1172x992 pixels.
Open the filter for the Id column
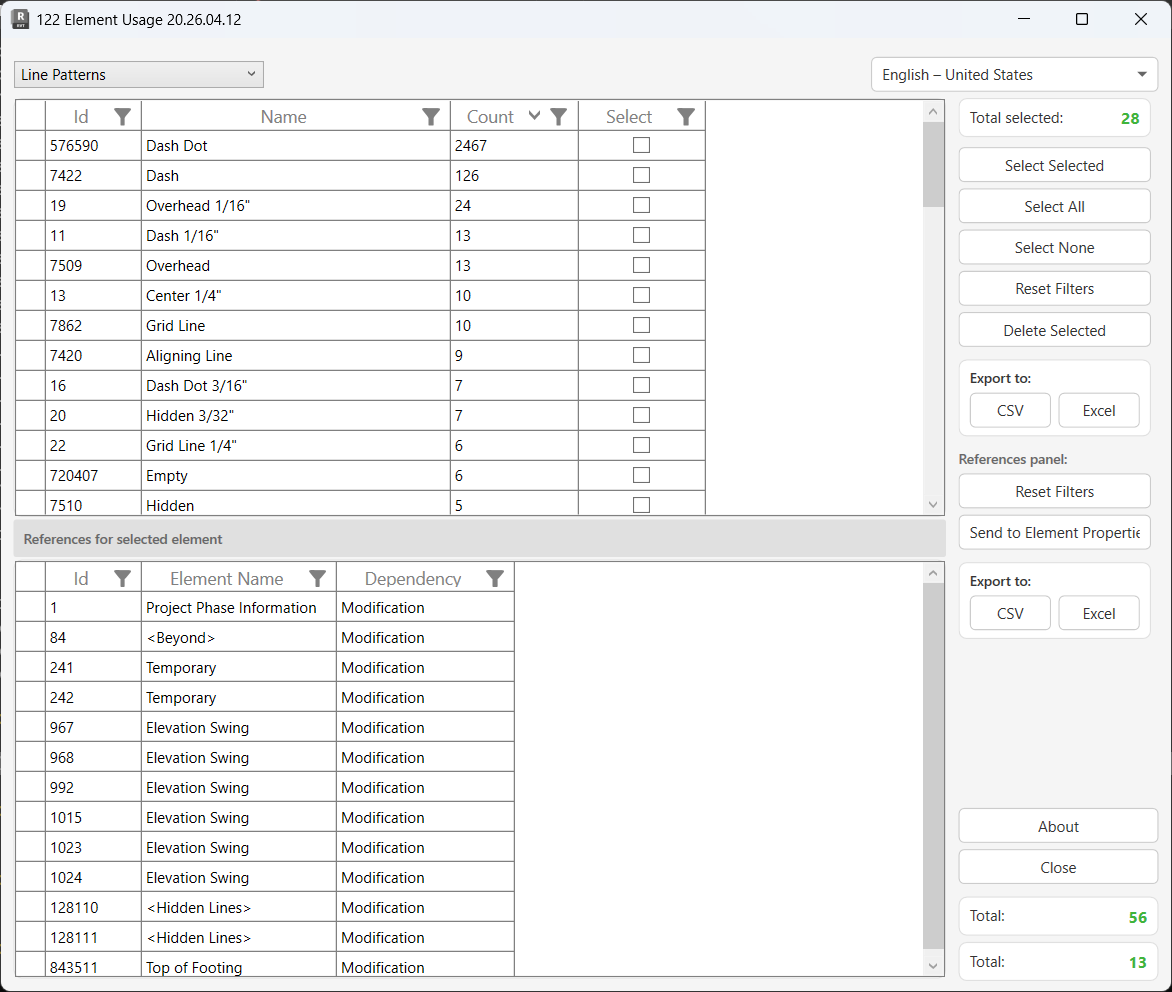coord(122,117)
